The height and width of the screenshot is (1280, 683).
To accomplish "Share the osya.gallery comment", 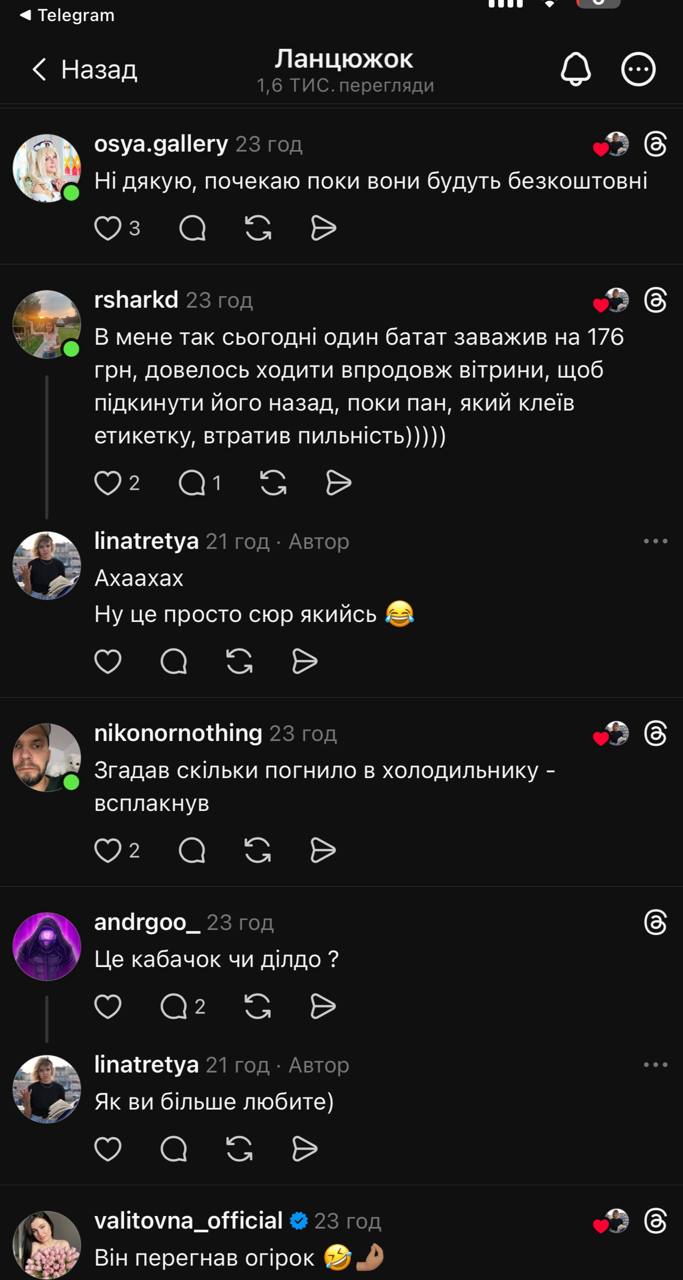I will point(323,229).
